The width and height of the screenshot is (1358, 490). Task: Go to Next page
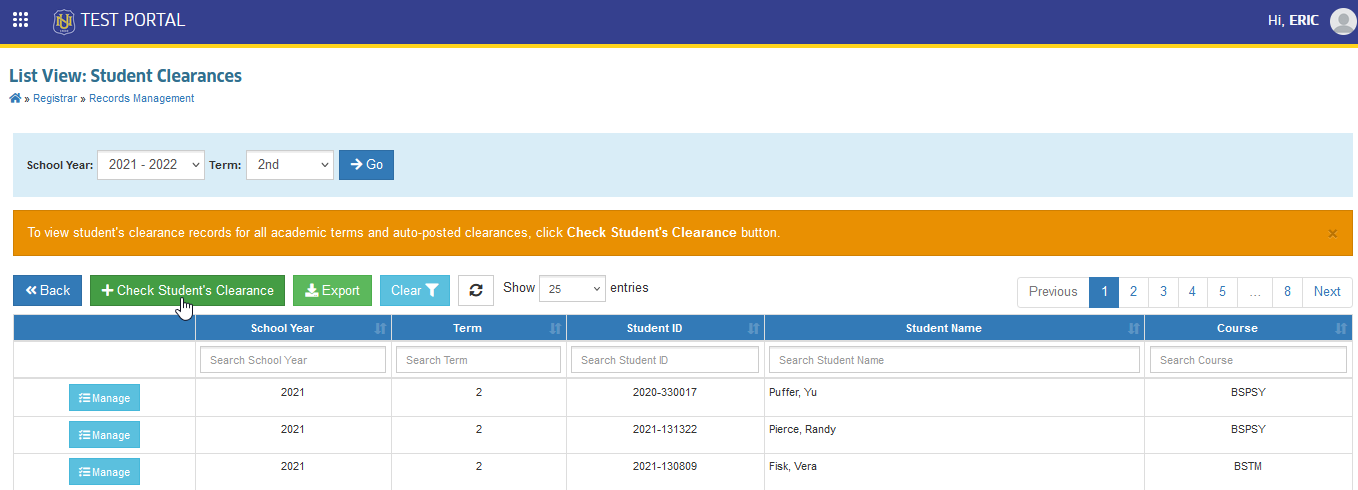(x=1327, y=292)
